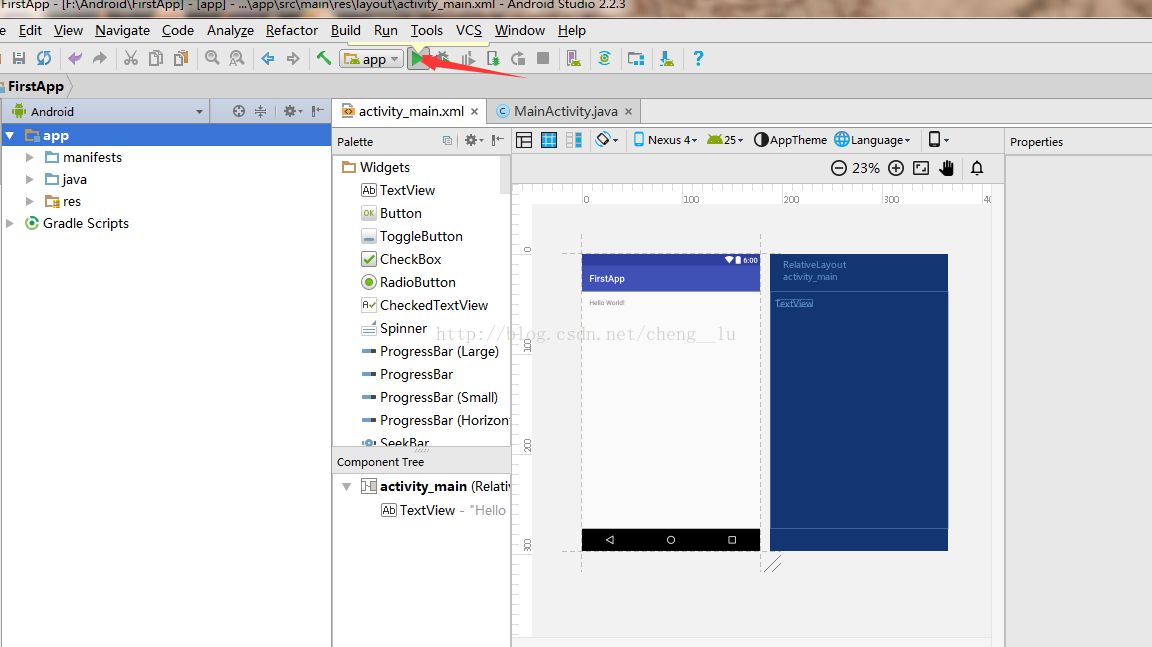This screenshot has height=647, width=1152.
Task: Switch to Blueprint view mode icon
Action: 549,140
